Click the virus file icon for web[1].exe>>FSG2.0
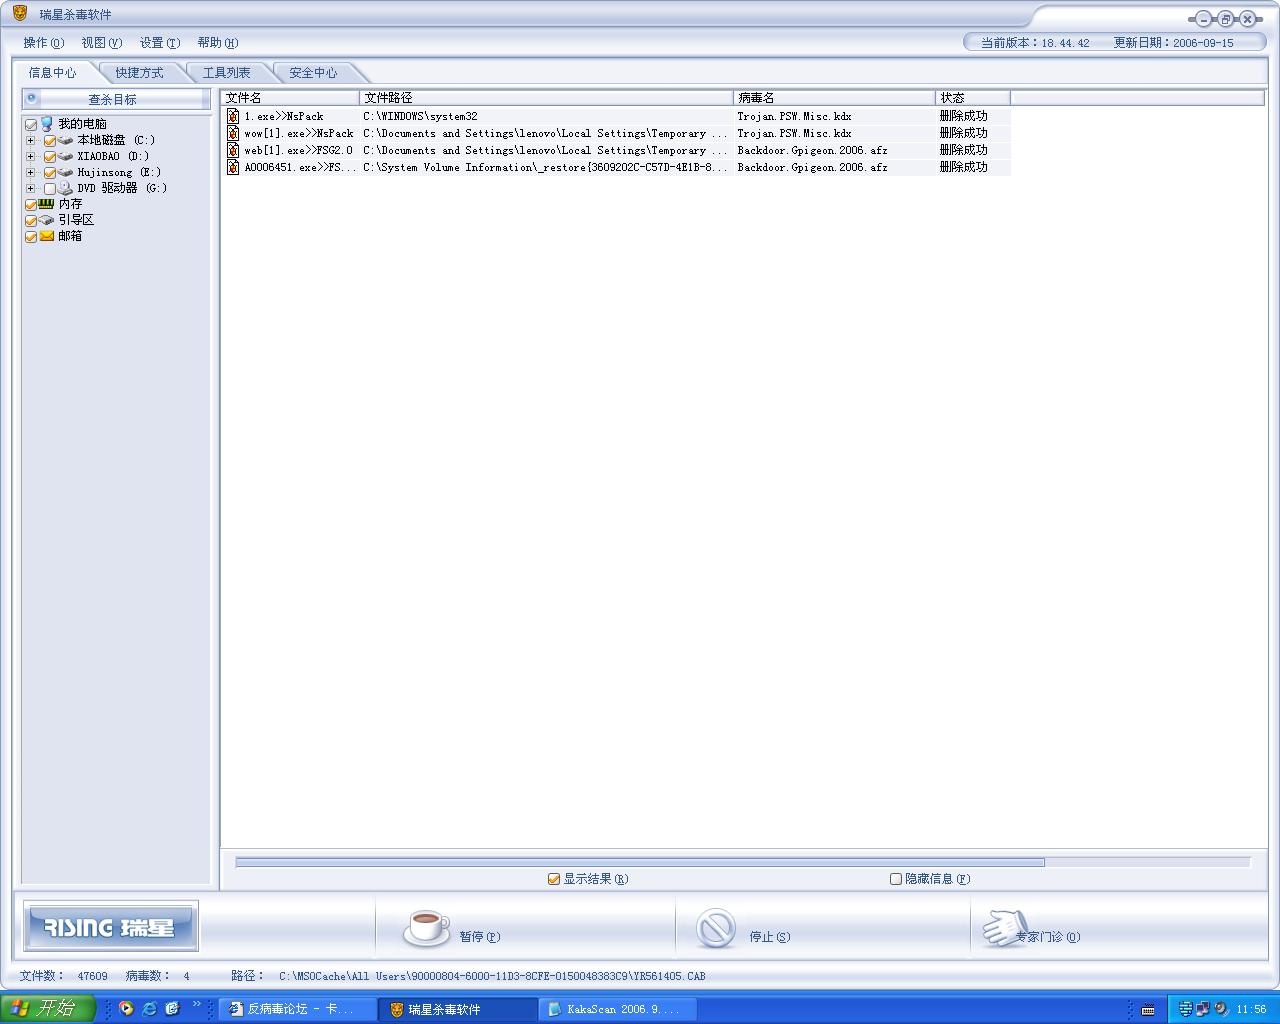1280x1024 pixels. (233, 150)
